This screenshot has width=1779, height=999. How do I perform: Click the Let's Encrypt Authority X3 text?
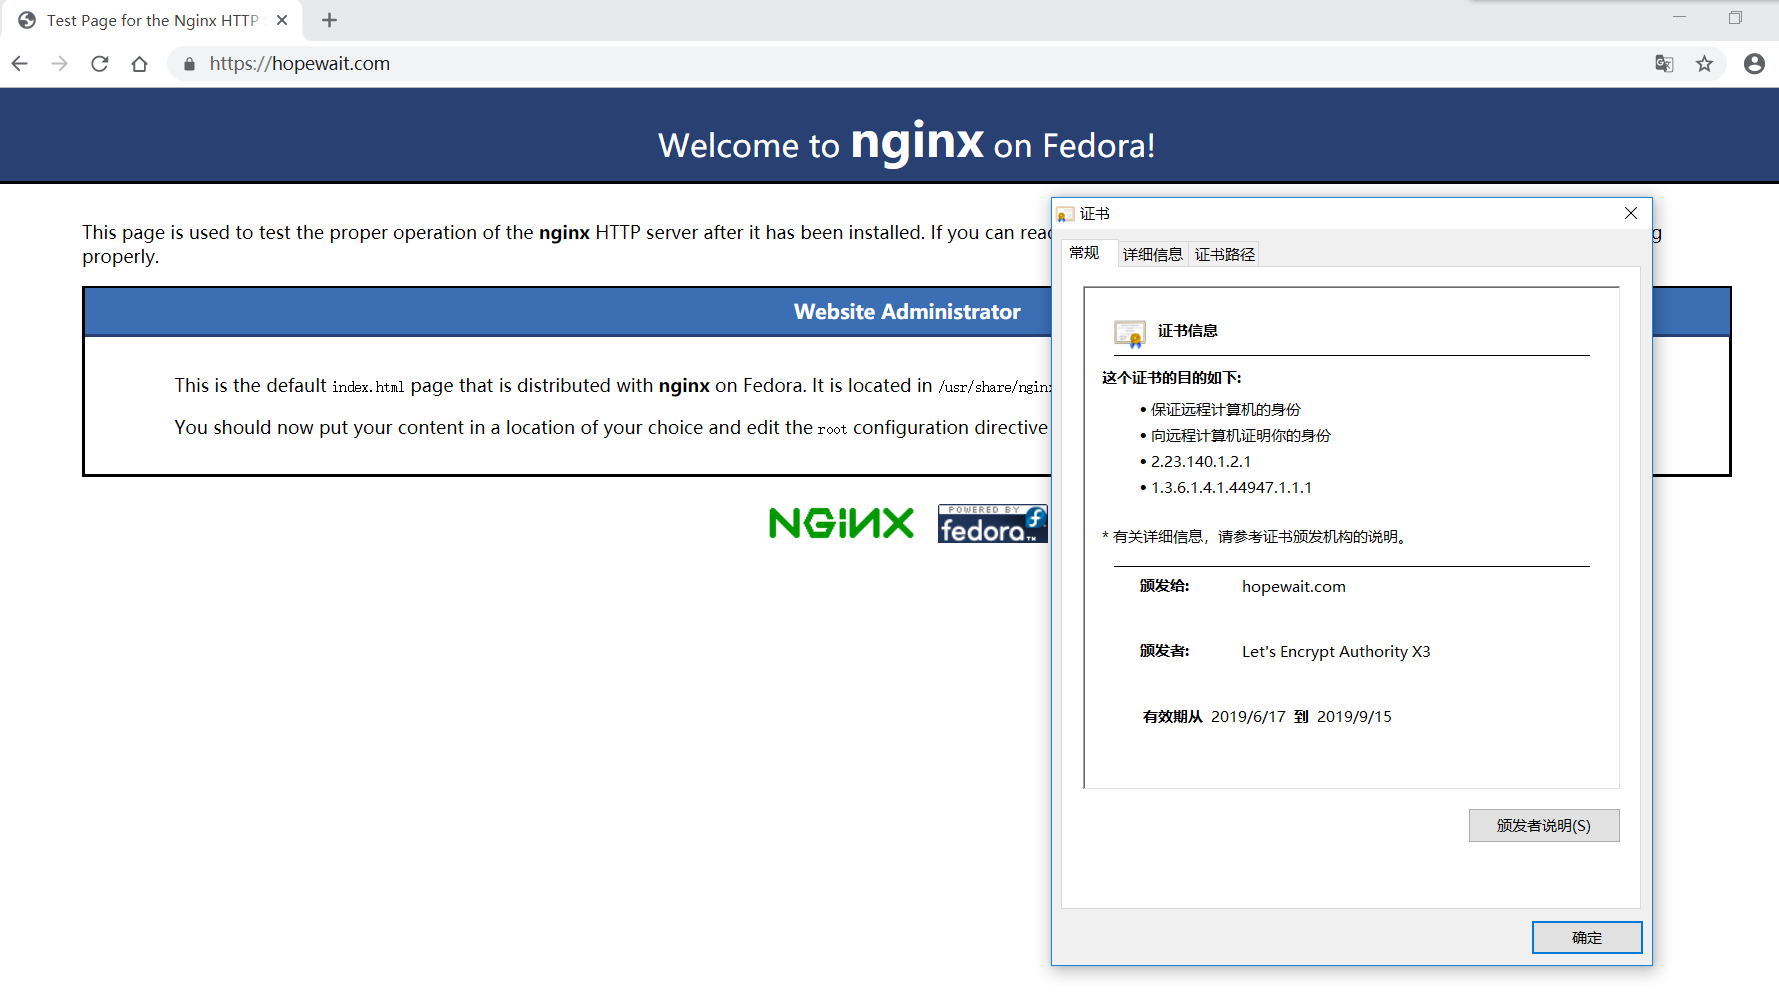click(1336, 652)
